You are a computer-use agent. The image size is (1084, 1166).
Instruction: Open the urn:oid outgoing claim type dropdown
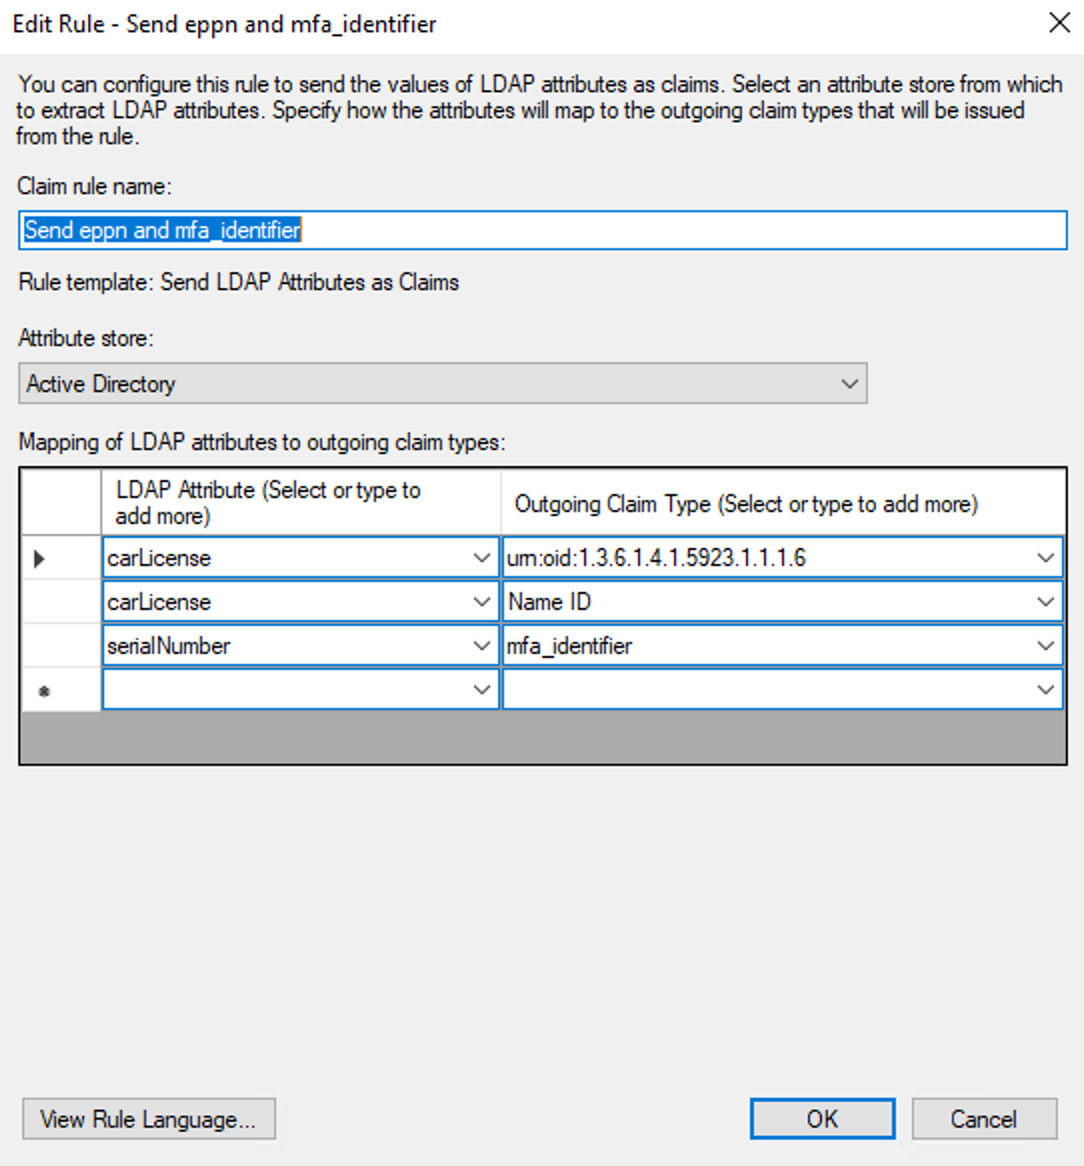[x=1045, y=558]
